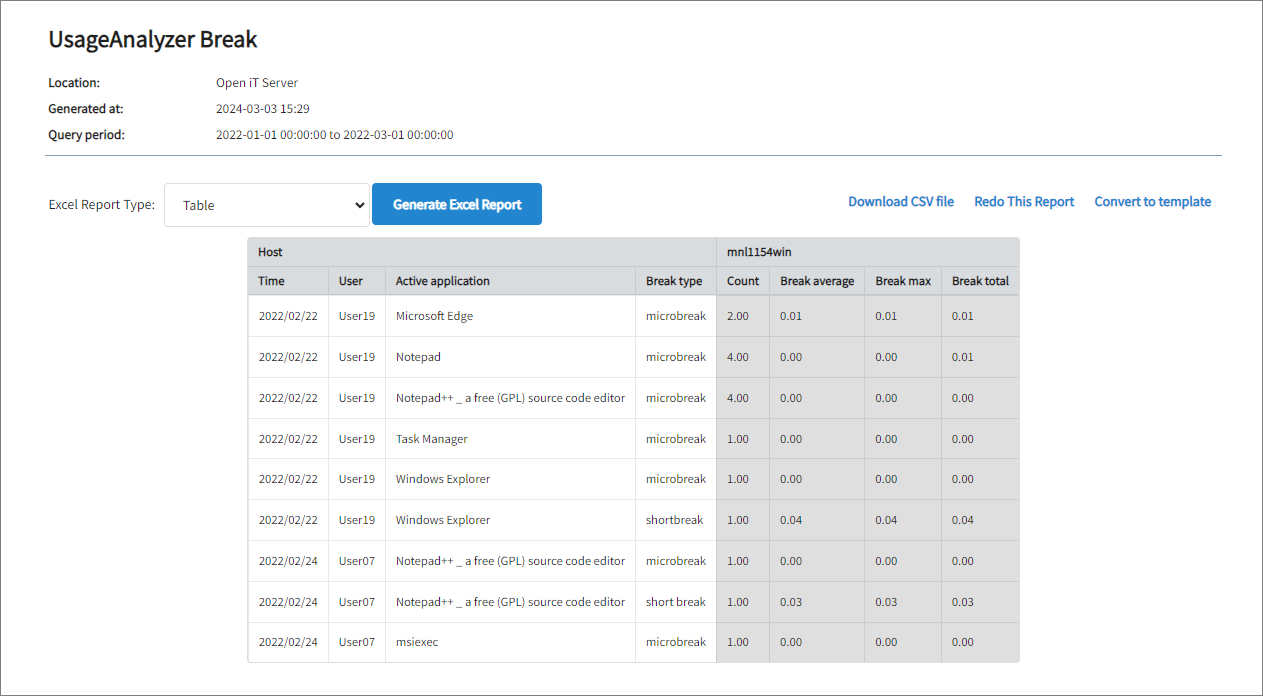Select the shortbreak cell for Windows Explorer
The image size is (1263, 696).
pyautogui.click(x=674, y=520)
